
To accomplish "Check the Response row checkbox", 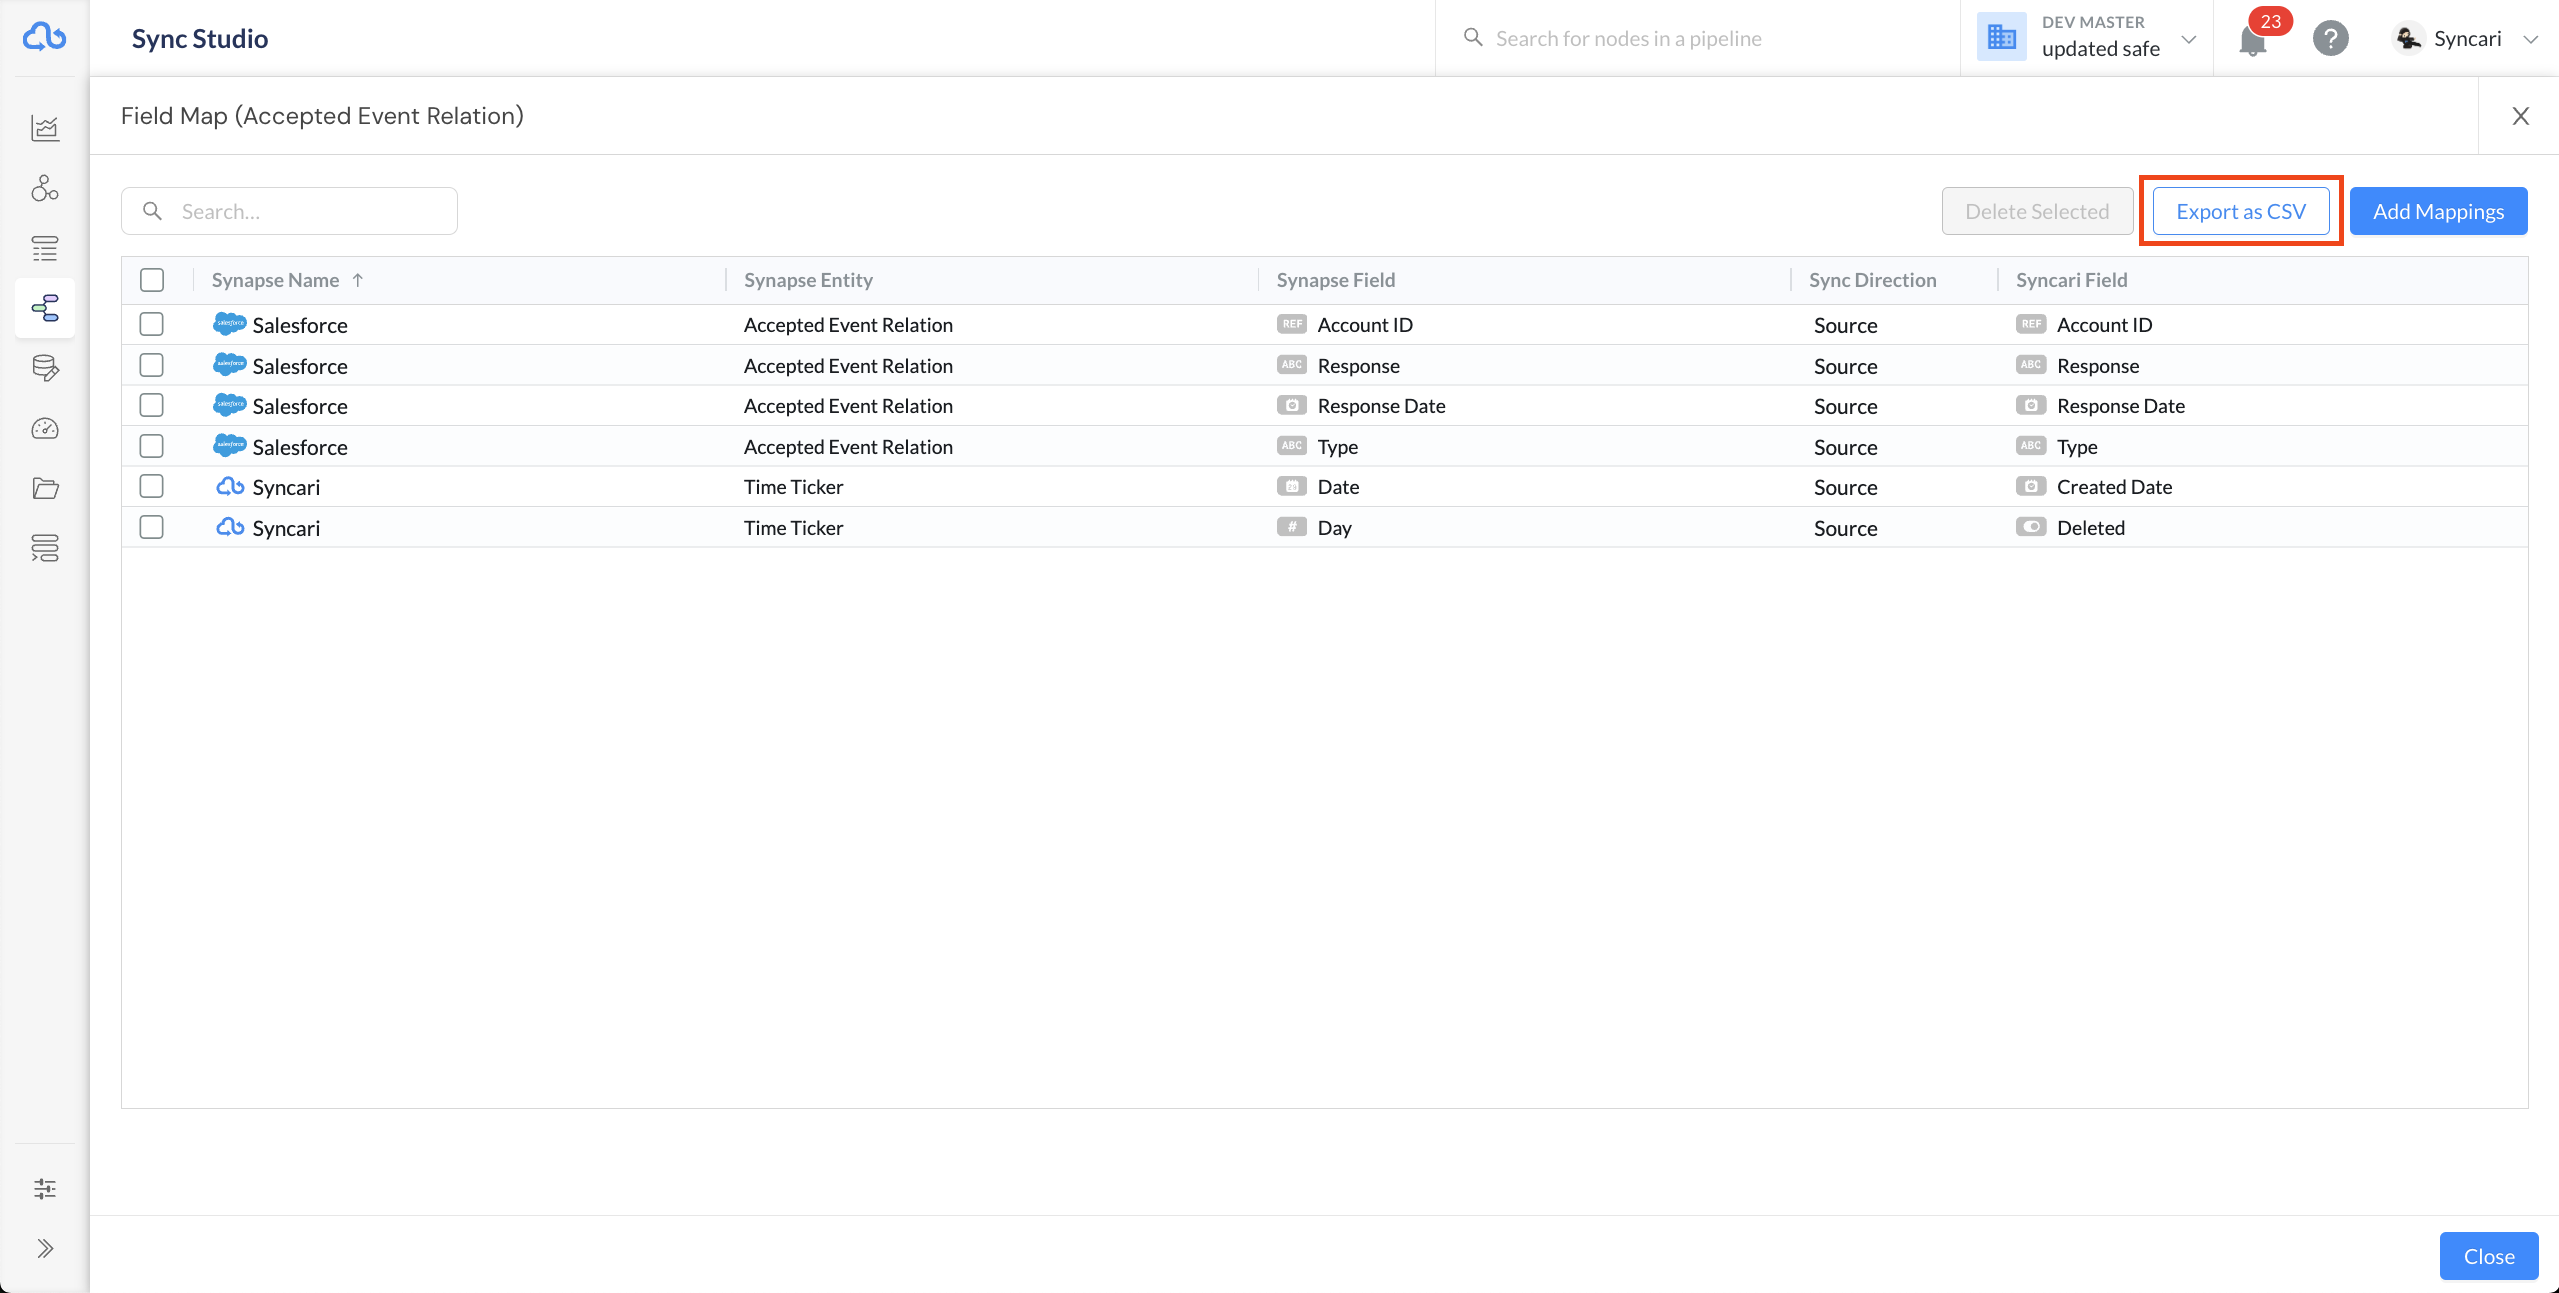I will (x=152, y=365).
